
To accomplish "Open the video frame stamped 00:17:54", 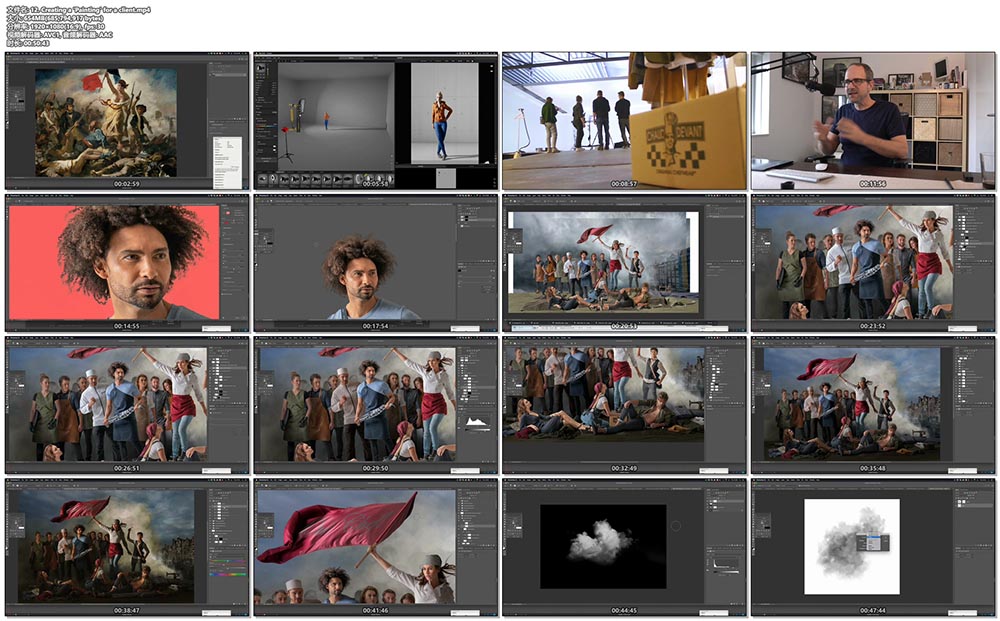I will (376, 263).
